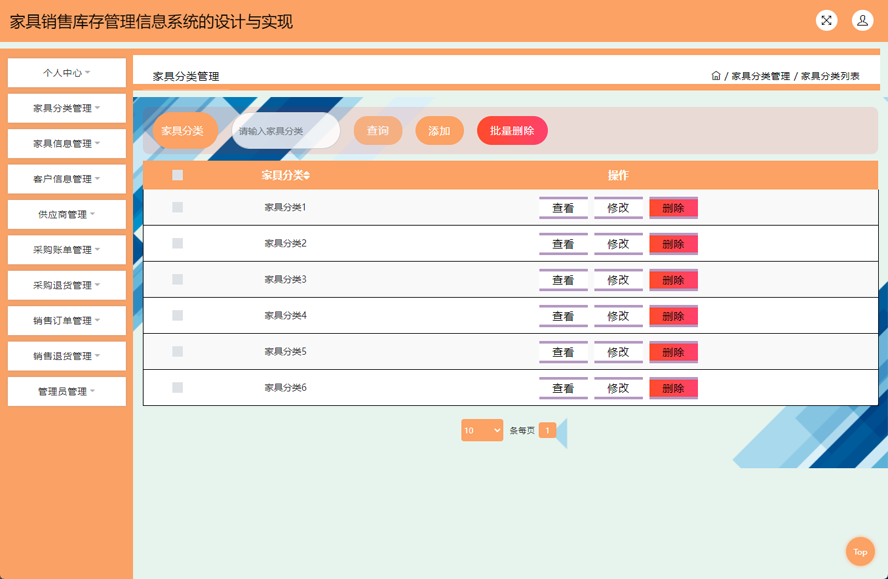
Task: Check the box for 家具分类5
Action: click(x=177, y=351)
